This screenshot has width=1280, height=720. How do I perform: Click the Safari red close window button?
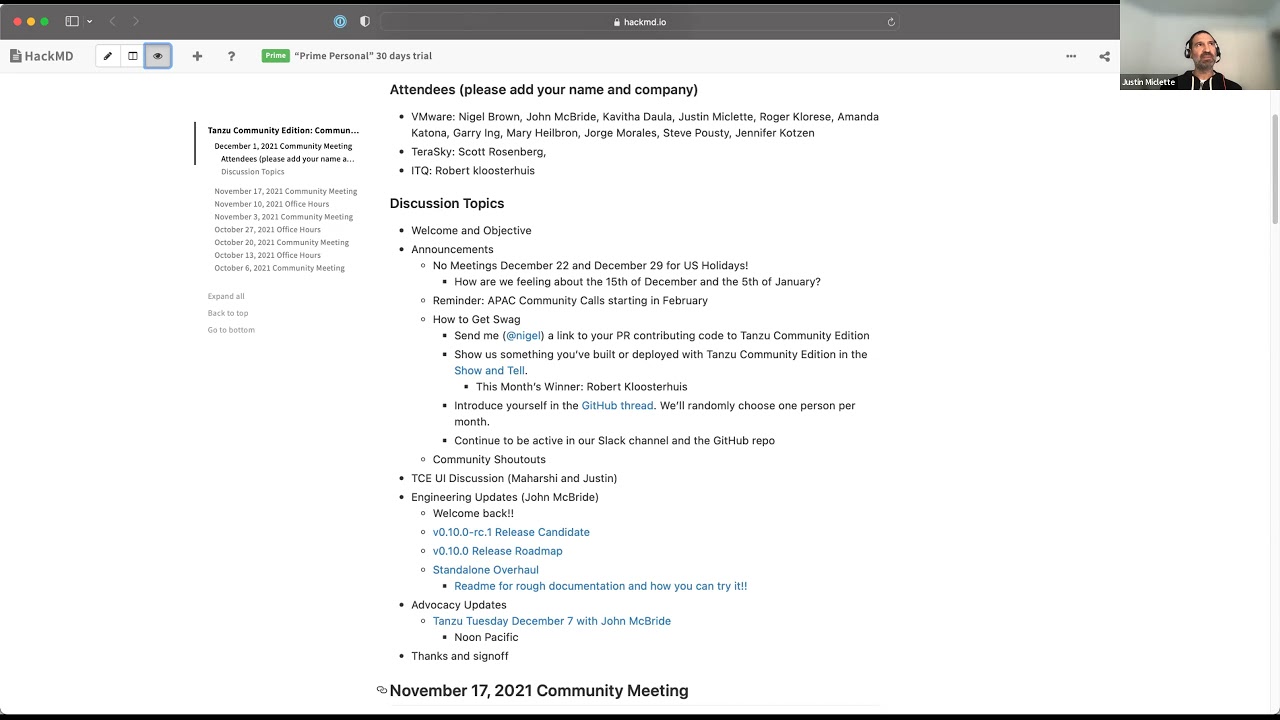coord(17,21)
